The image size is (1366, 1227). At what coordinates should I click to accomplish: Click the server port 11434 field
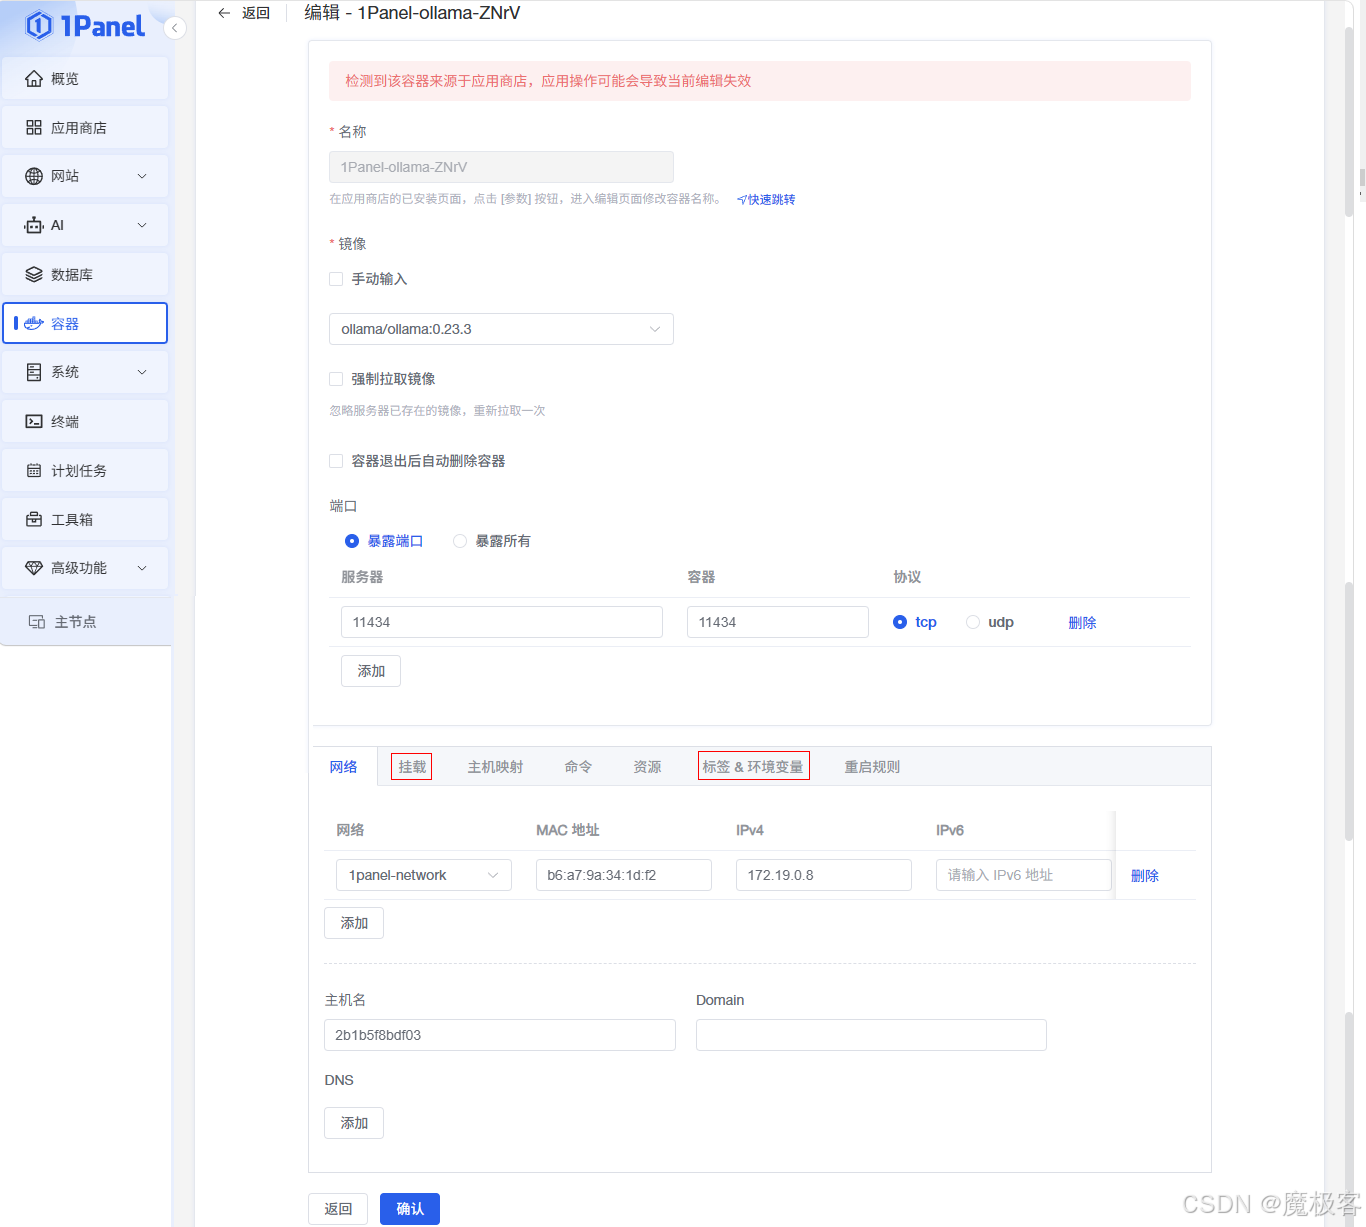coord(502,622)
